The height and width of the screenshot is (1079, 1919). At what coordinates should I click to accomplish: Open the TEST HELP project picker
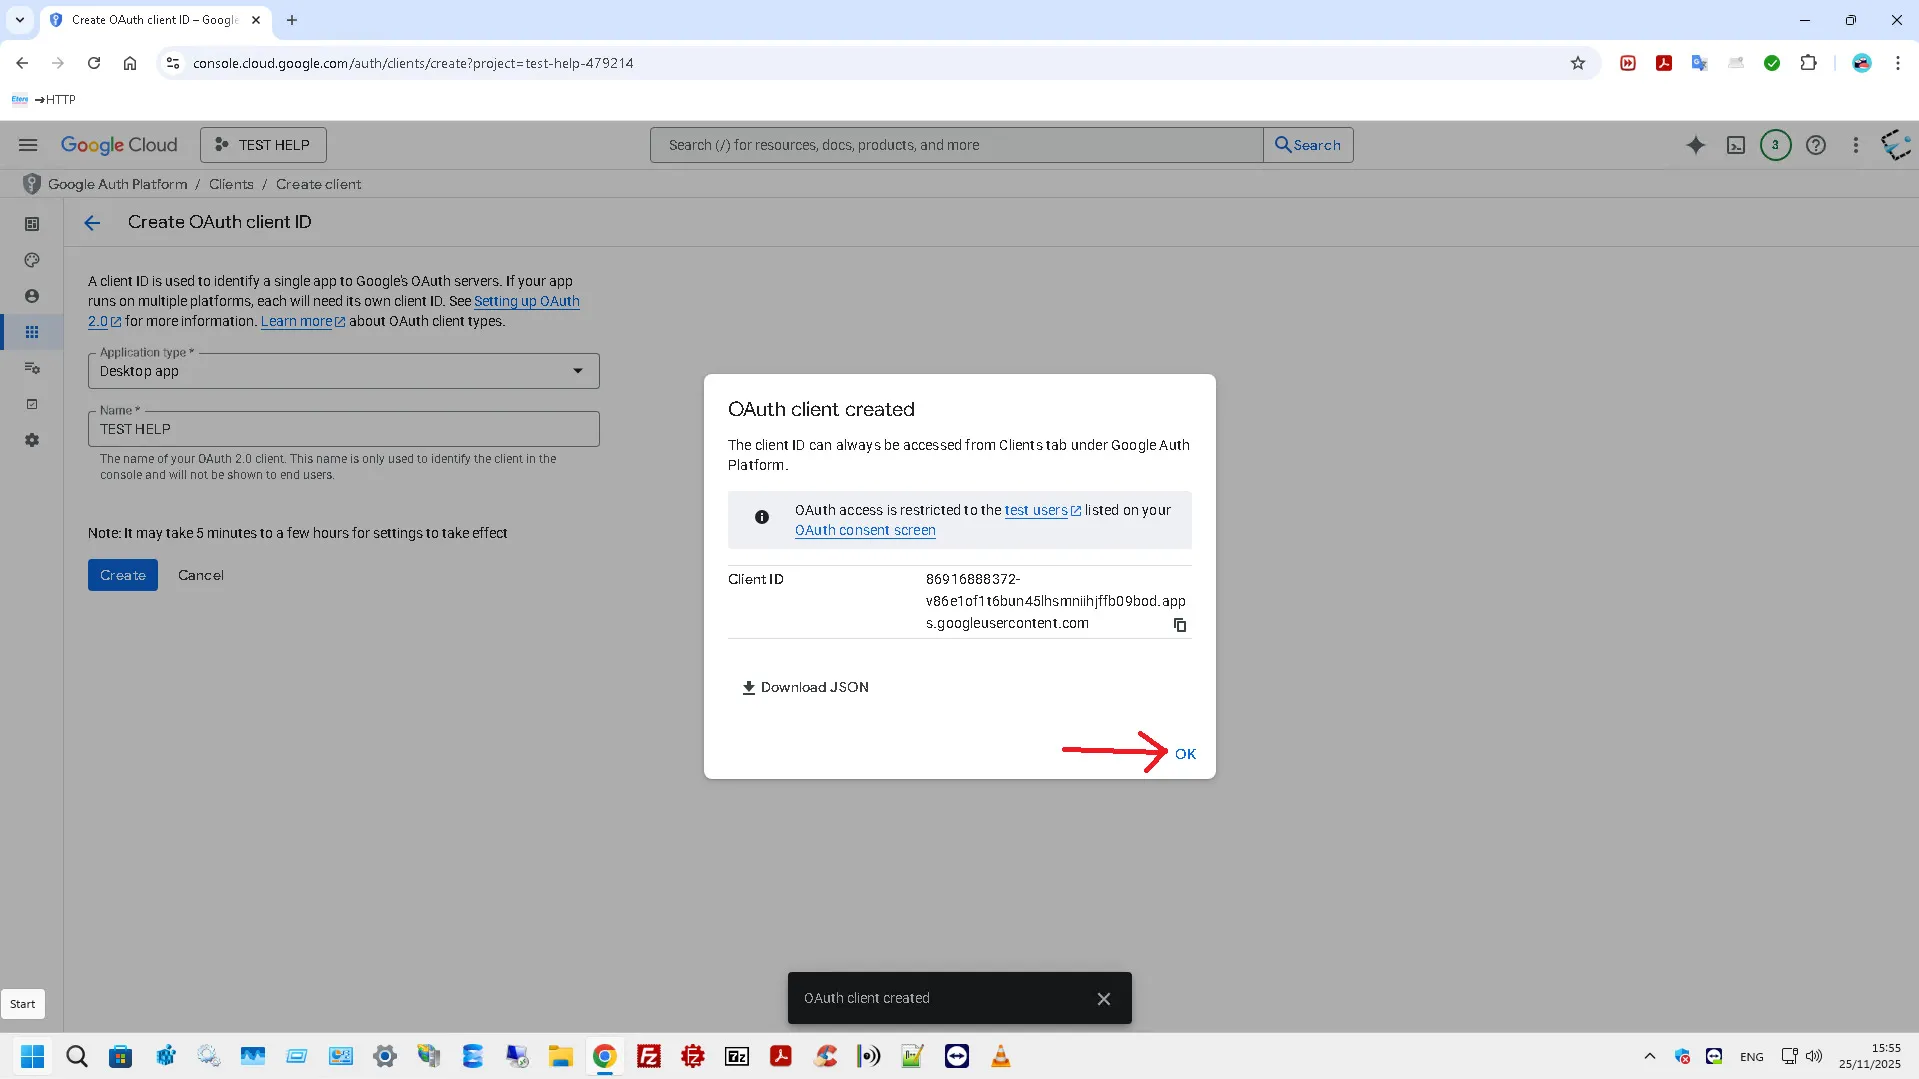(x=263, y=145)
